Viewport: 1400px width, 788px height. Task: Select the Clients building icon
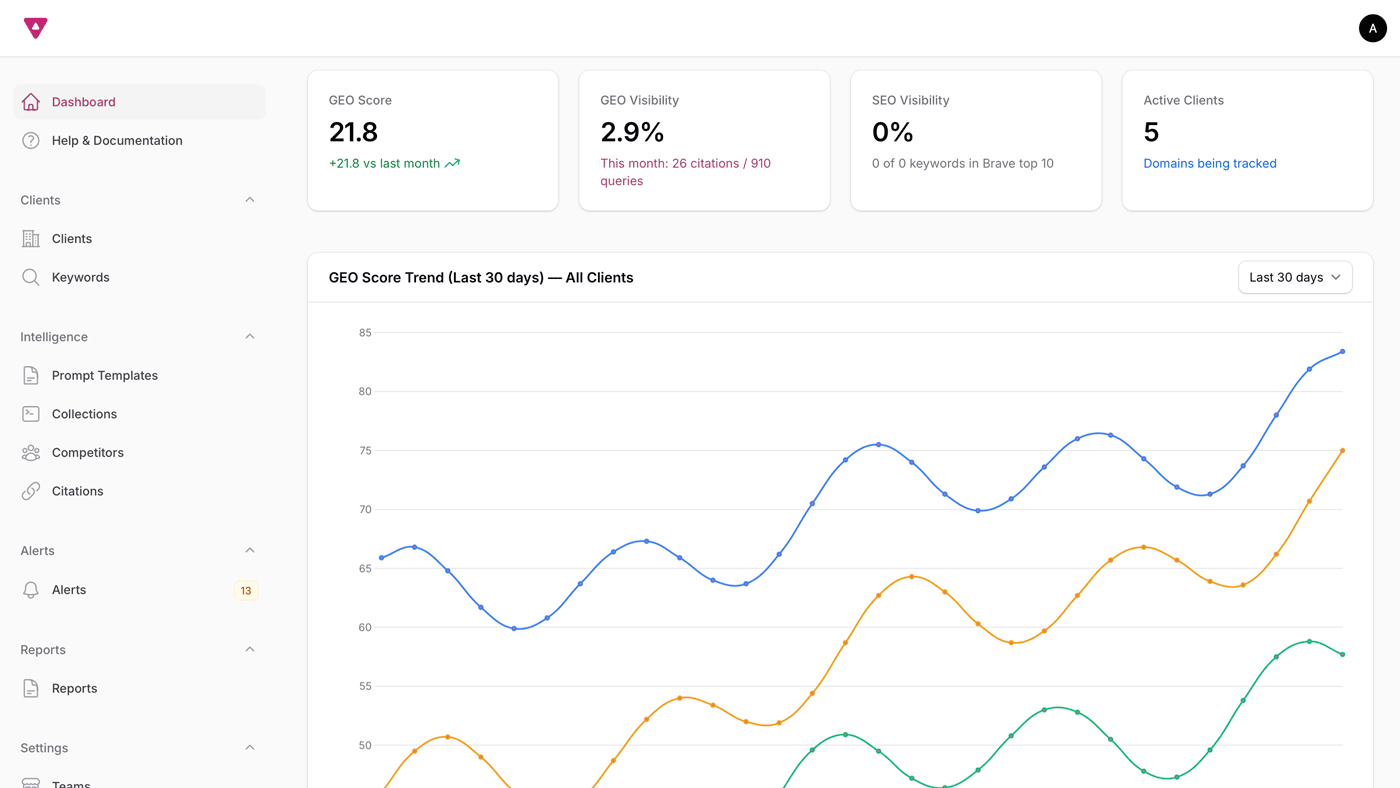coord(30,238)
